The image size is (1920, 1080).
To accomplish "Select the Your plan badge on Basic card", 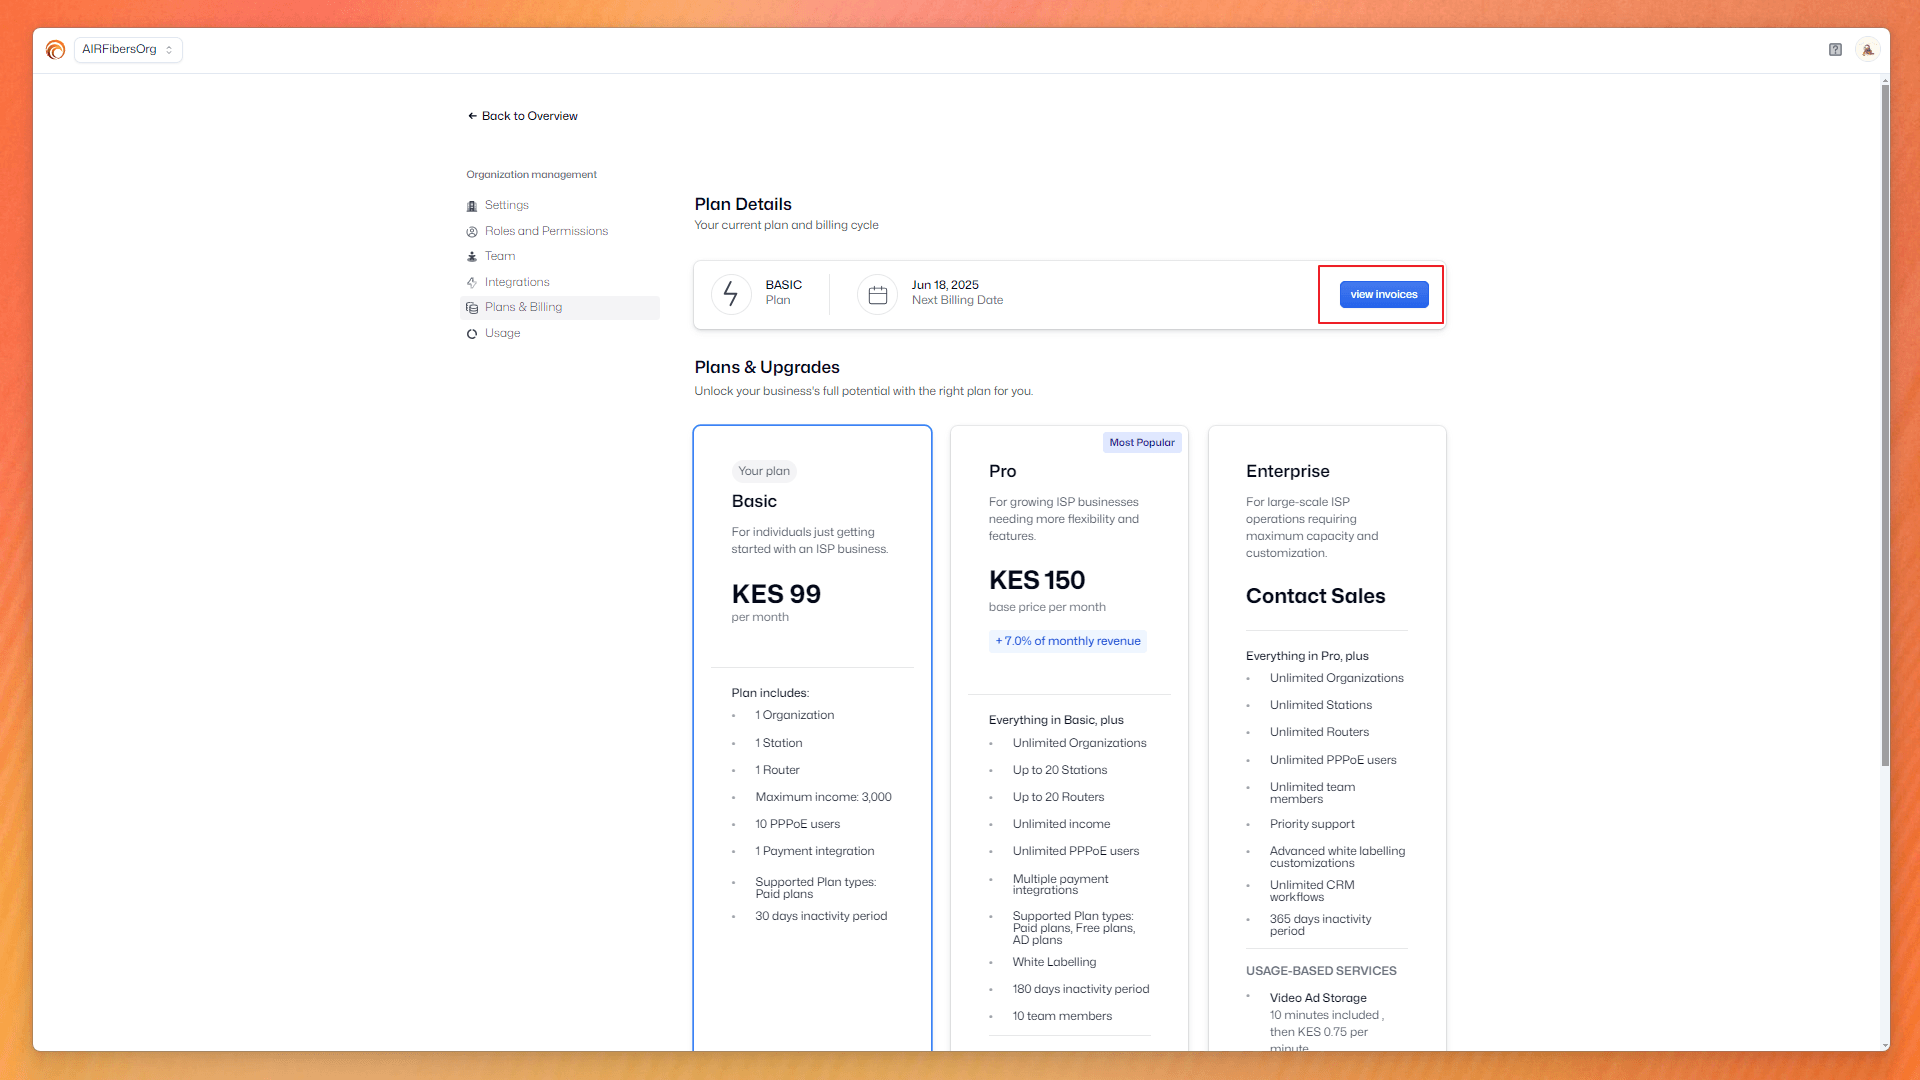I will [763, 471].
